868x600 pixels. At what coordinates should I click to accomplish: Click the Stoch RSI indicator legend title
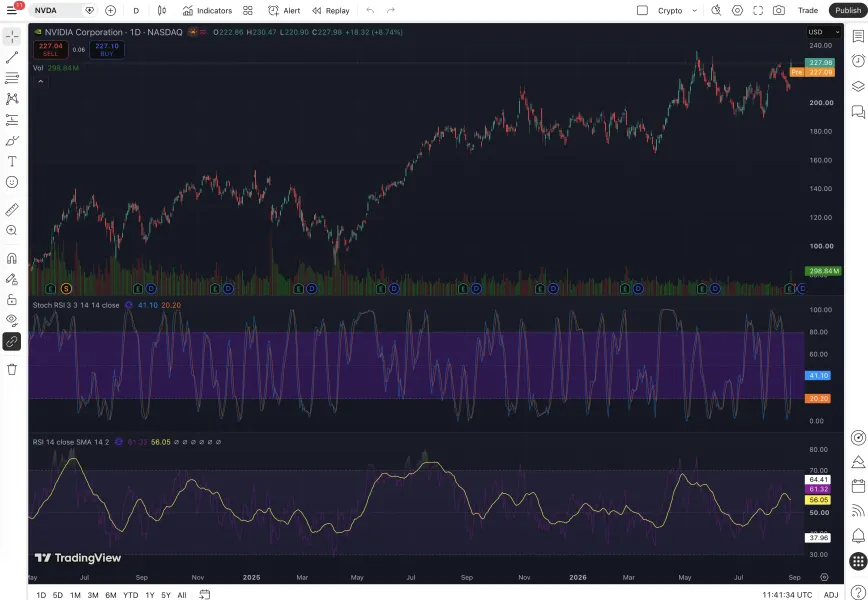coord(76,305)
